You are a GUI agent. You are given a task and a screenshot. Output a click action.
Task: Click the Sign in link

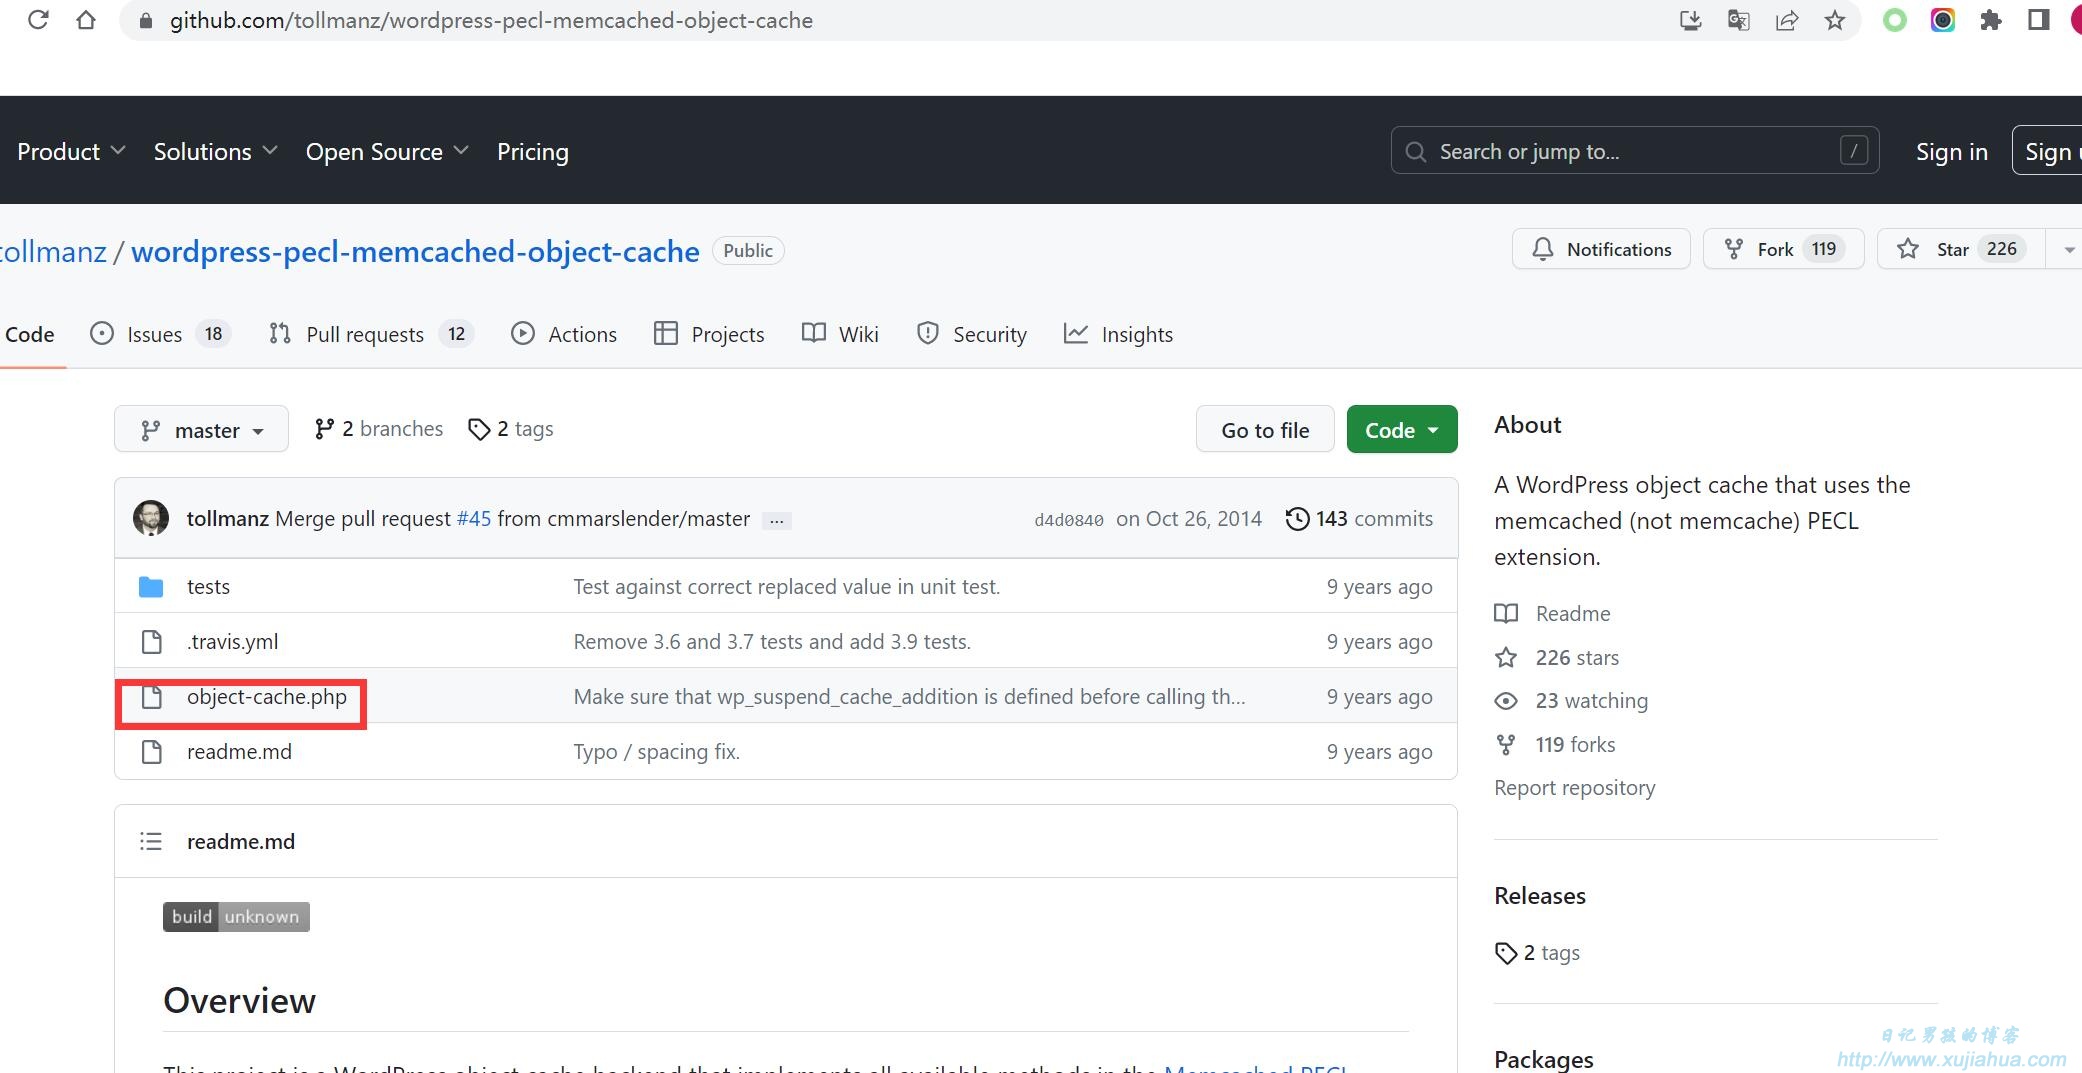pyautogui.click(x=1951, y=151)
